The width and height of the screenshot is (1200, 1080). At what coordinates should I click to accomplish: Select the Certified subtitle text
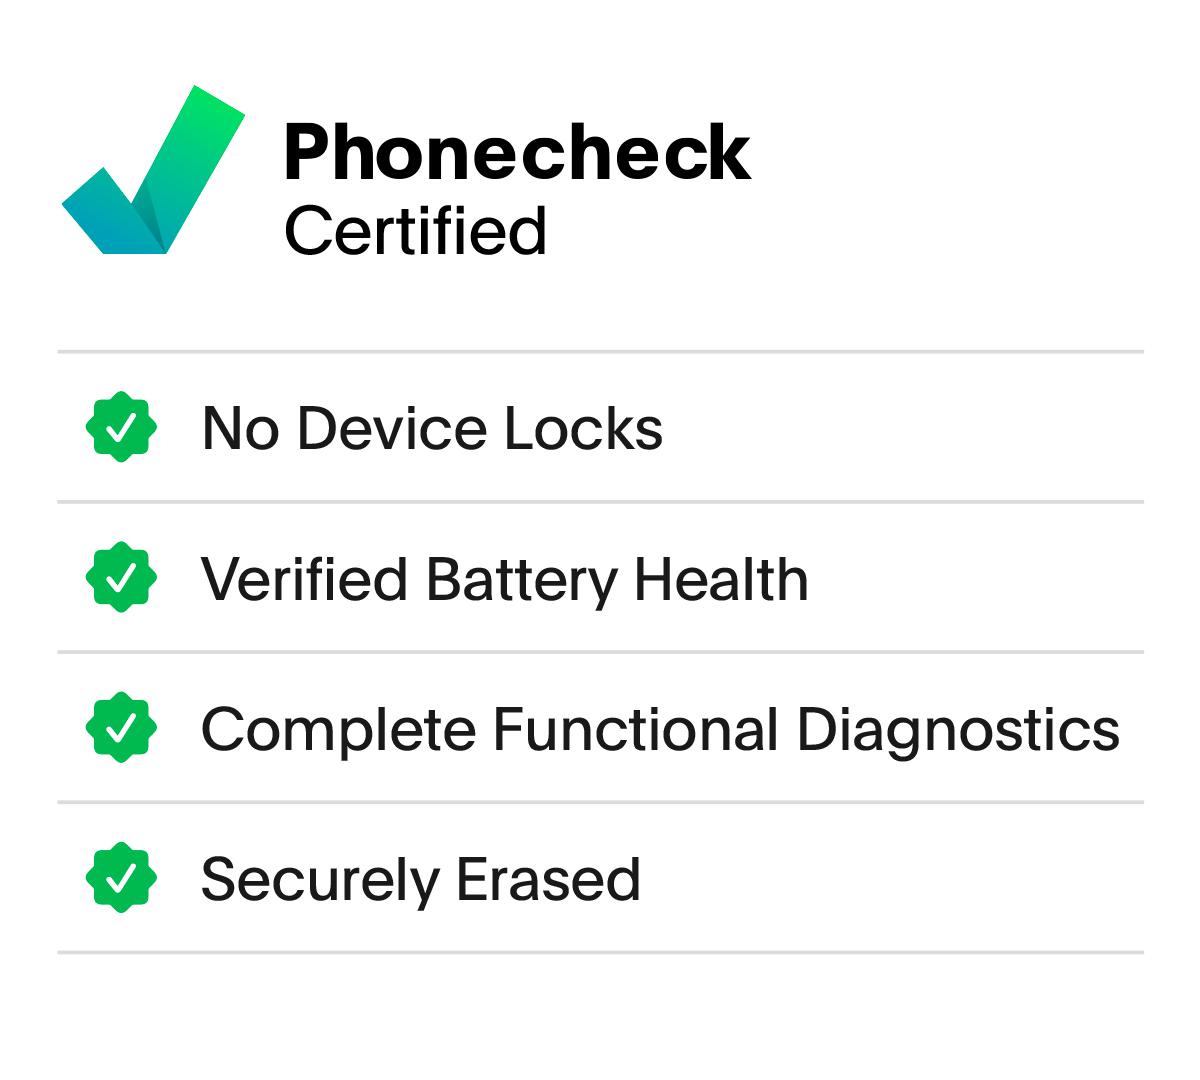415,231
